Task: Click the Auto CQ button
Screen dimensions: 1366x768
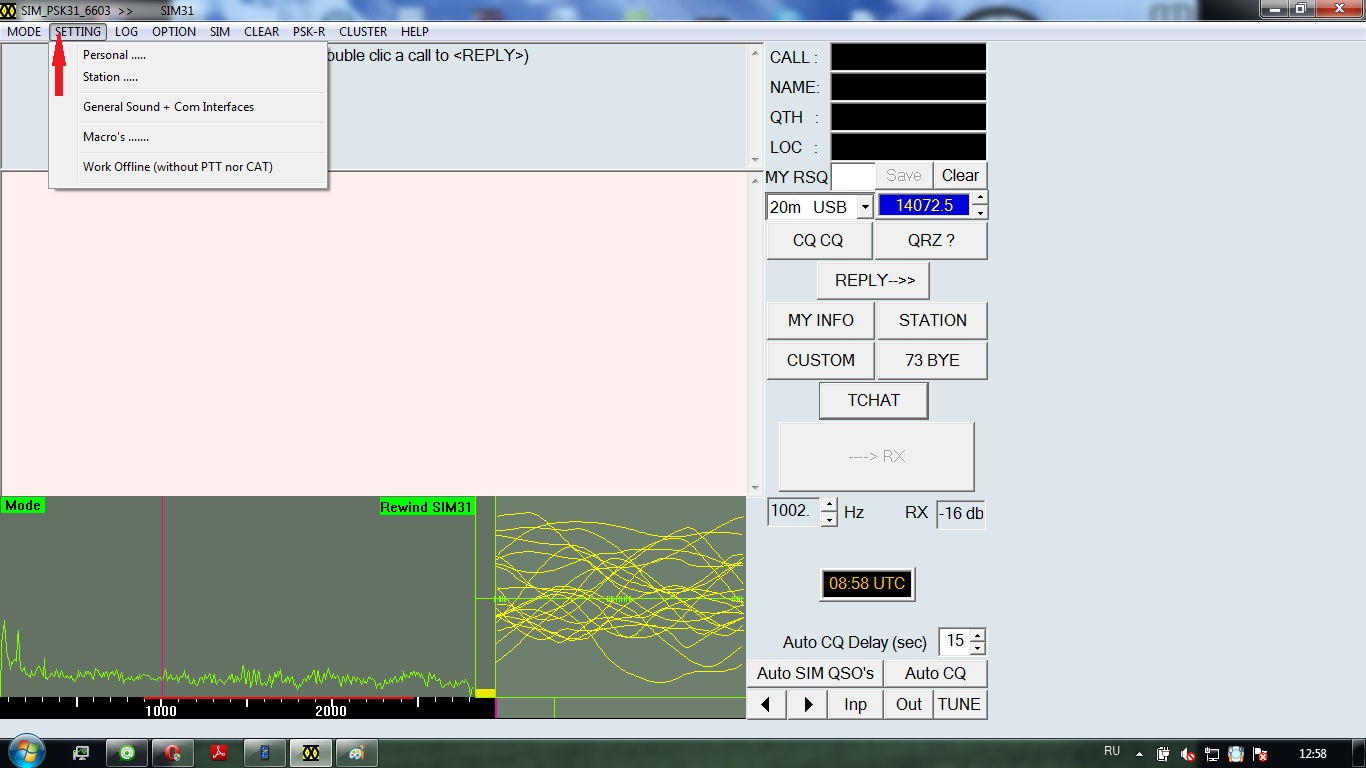Action: pos(936,673)
